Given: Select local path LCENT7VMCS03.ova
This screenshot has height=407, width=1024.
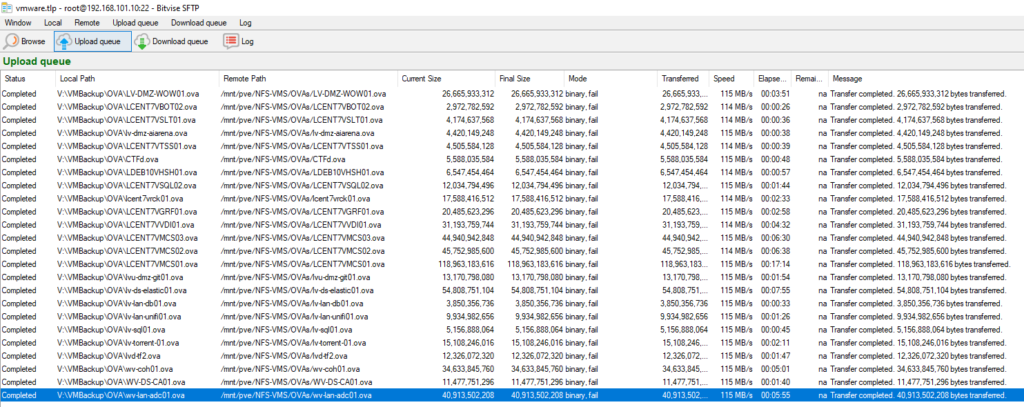Looking at the screenshot, I should [x=127, y=238].
